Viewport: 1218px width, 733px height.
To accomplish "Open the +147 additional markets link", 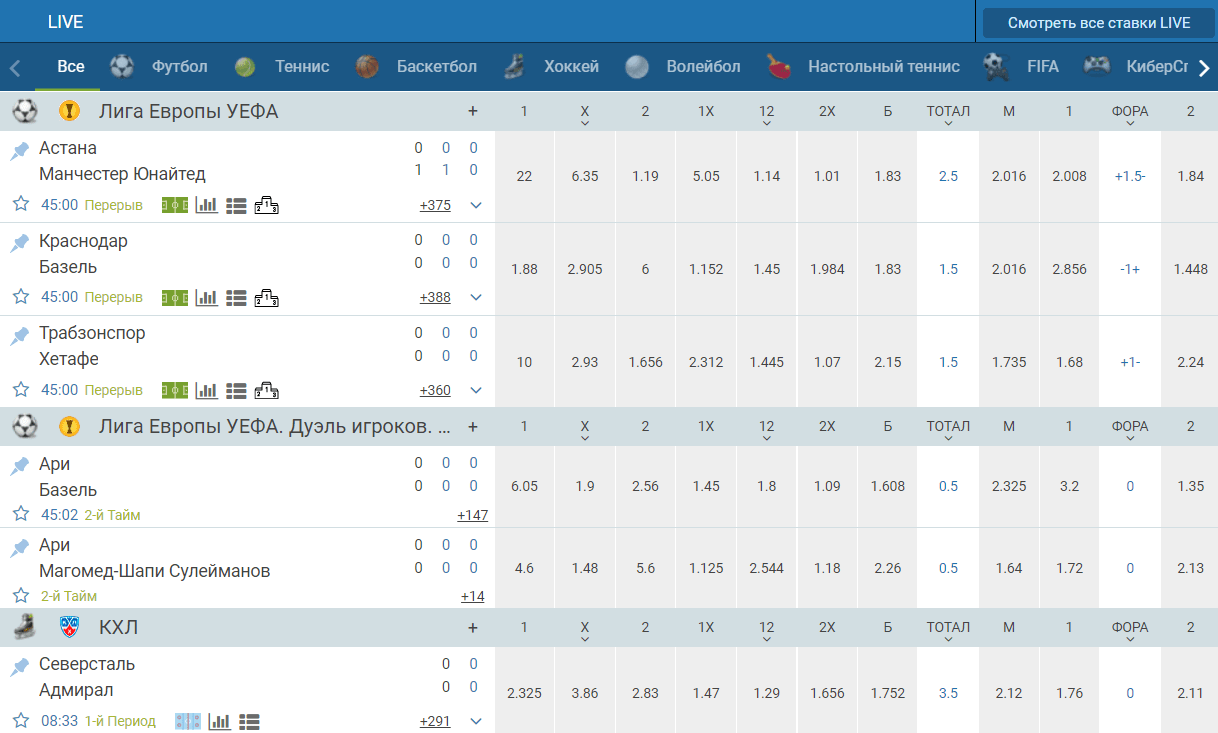I will [472, 515].
